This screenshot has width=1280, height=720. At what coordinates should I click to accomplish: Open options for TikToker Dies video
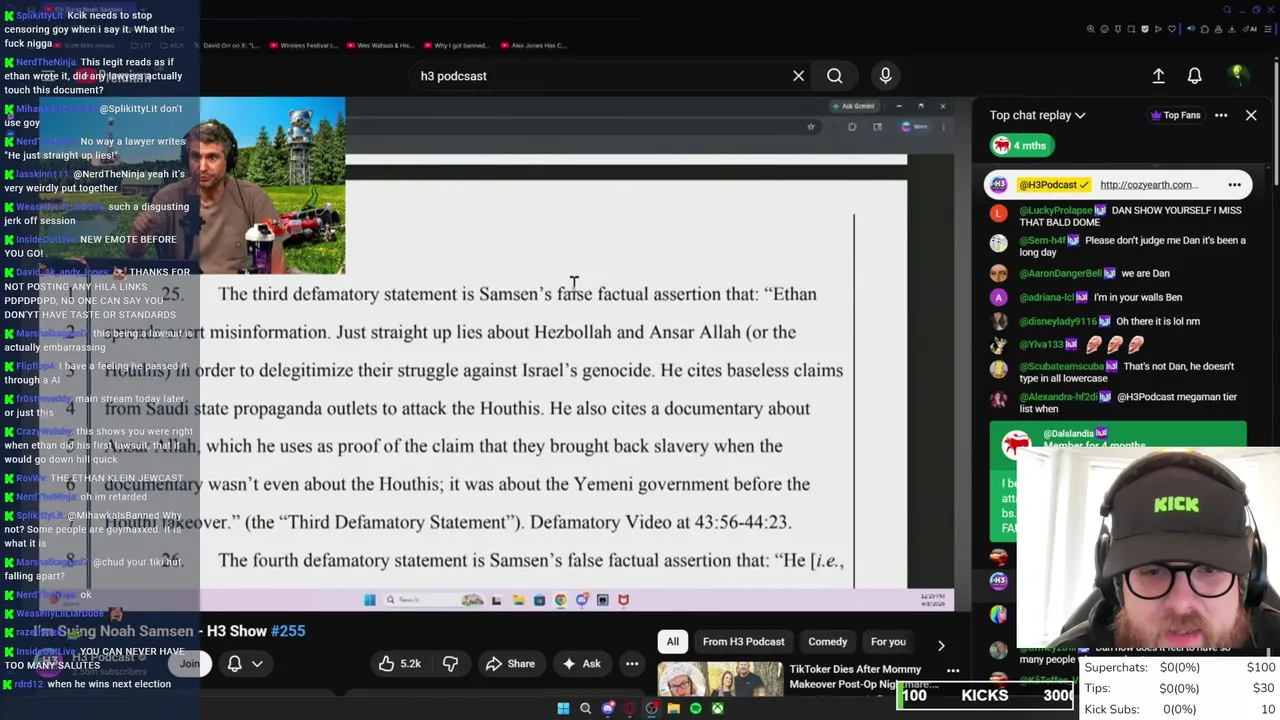[953, 670]
